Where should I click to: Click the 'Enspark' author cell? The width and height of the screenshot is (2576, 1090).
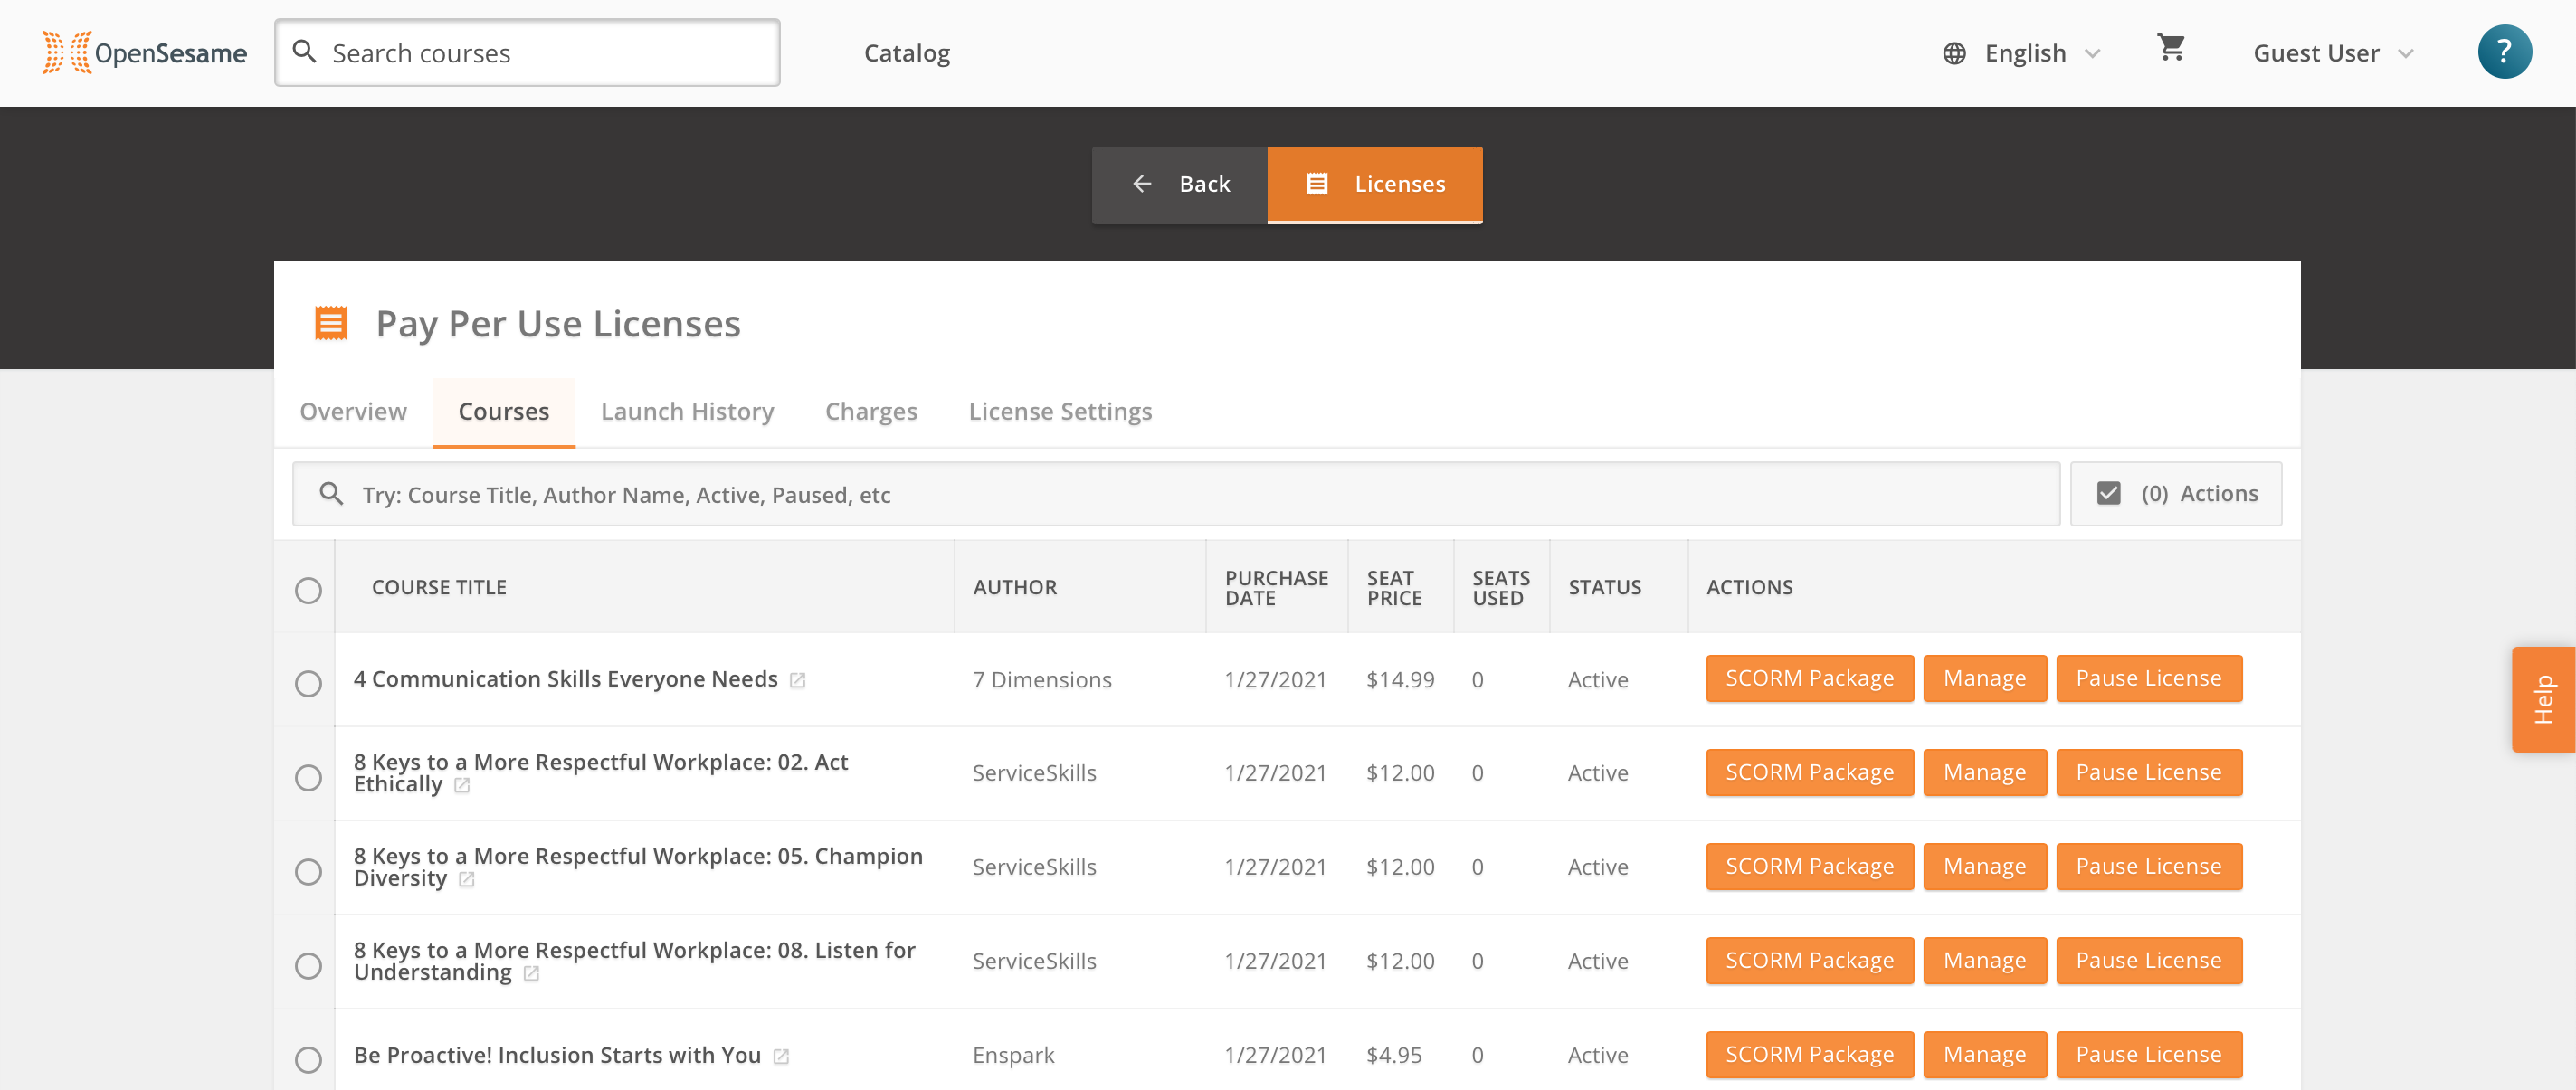(x=1013, y=1056)
